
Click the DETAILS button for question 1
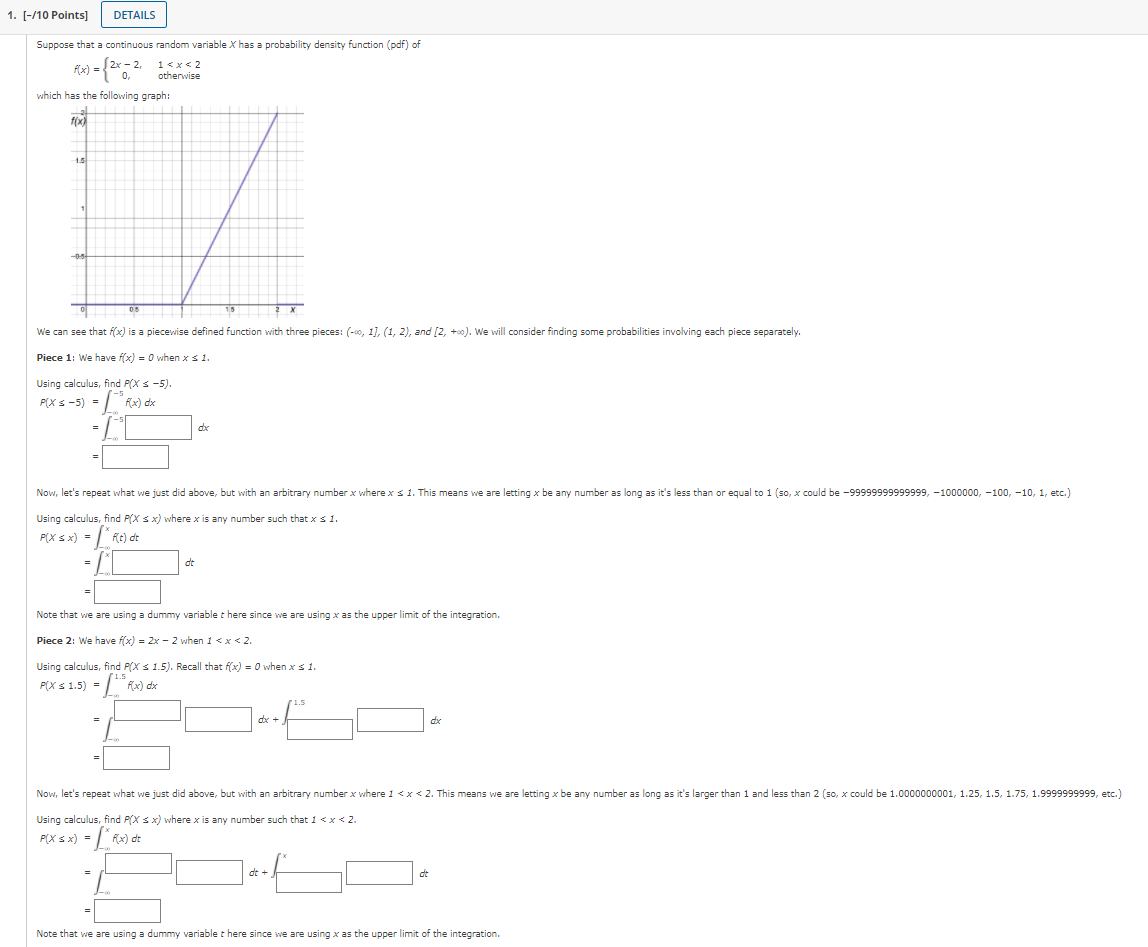133,14
